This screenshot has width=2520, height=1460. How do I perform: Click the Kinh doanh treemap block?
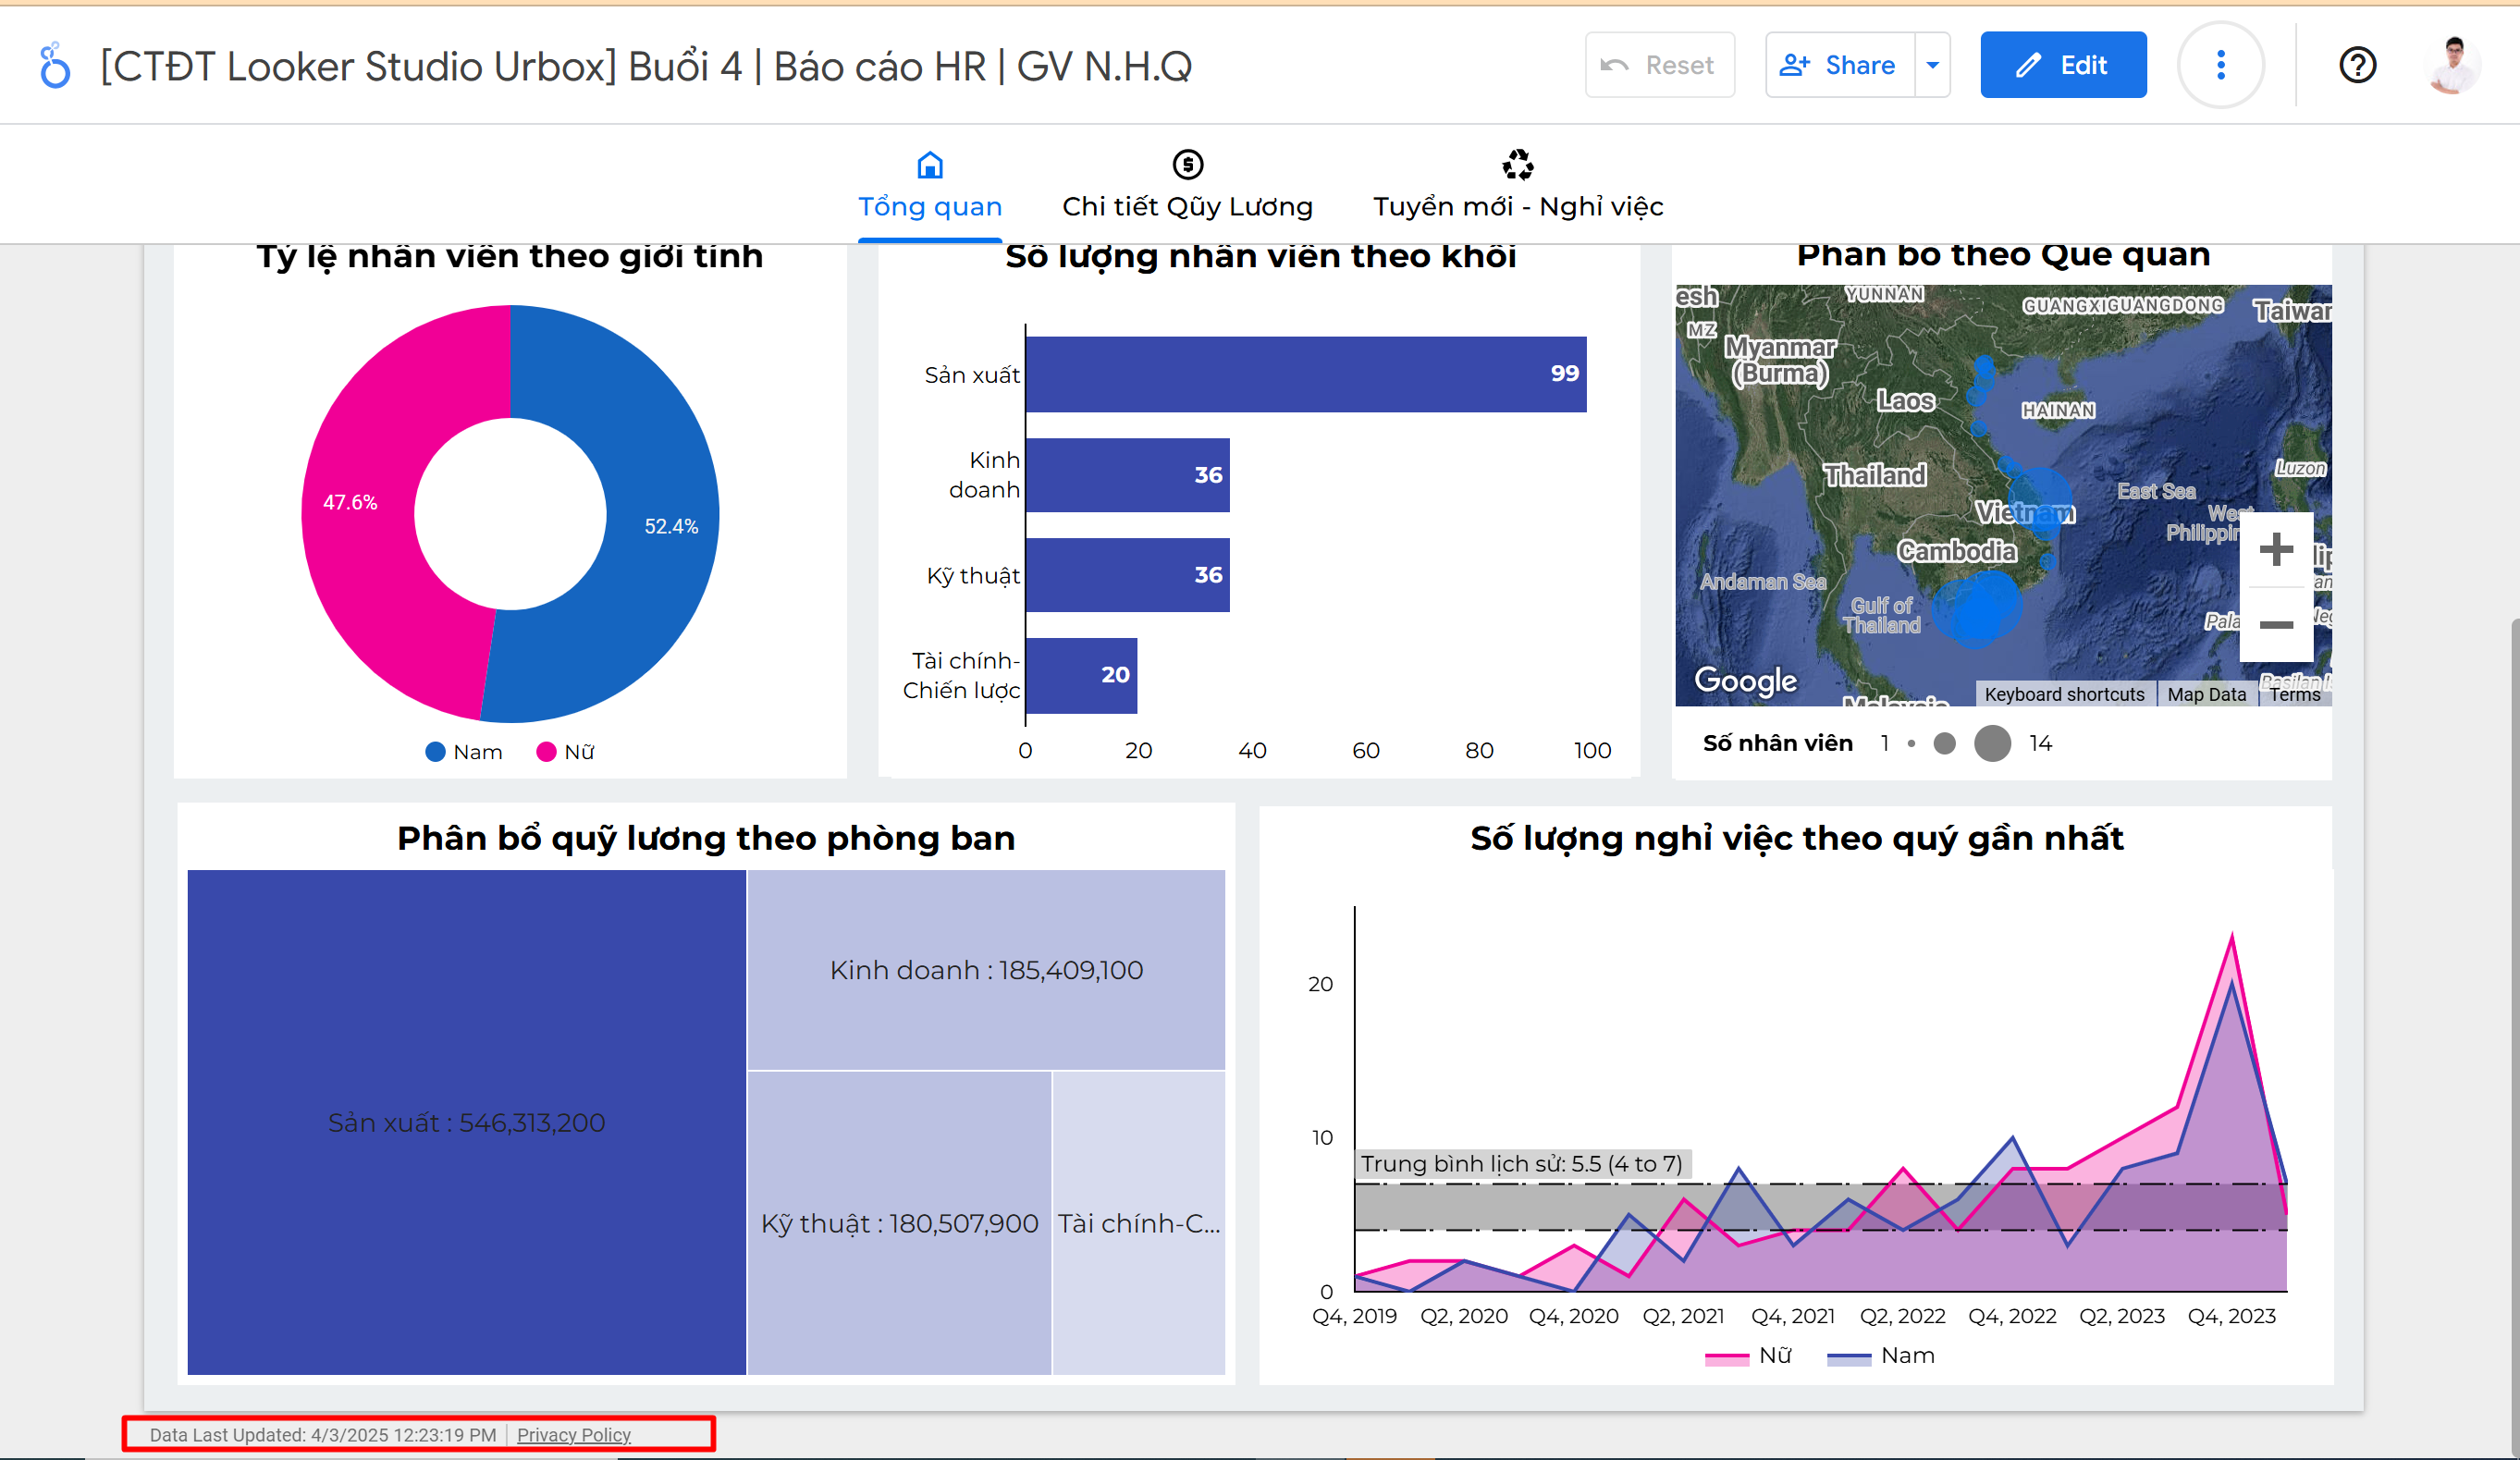(985, 969)
